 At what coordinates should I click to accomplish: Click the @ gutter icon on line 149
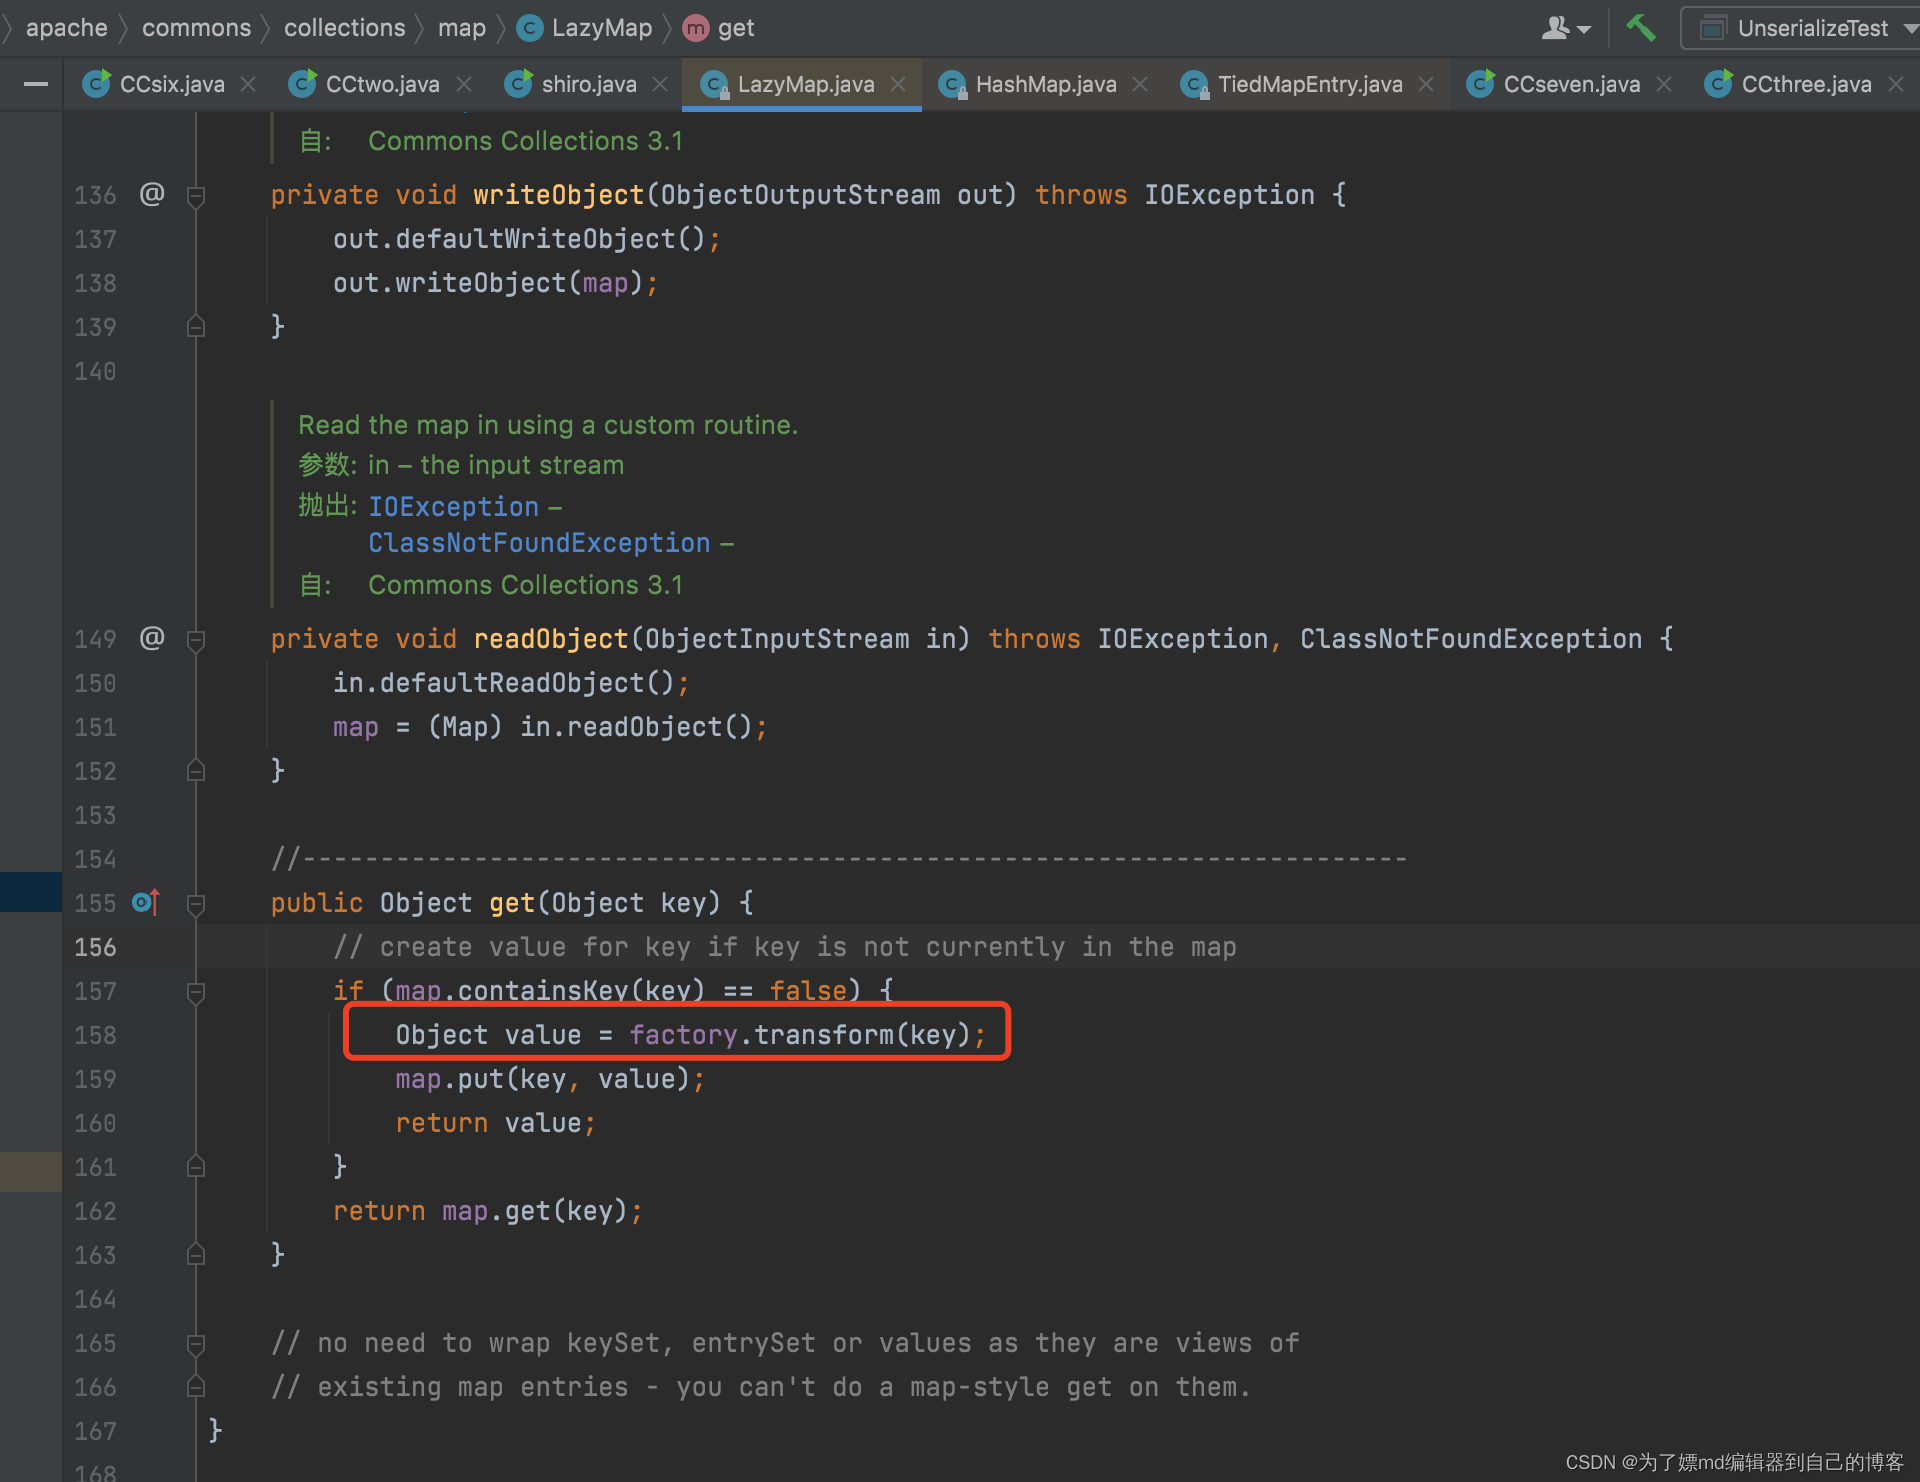152,638
